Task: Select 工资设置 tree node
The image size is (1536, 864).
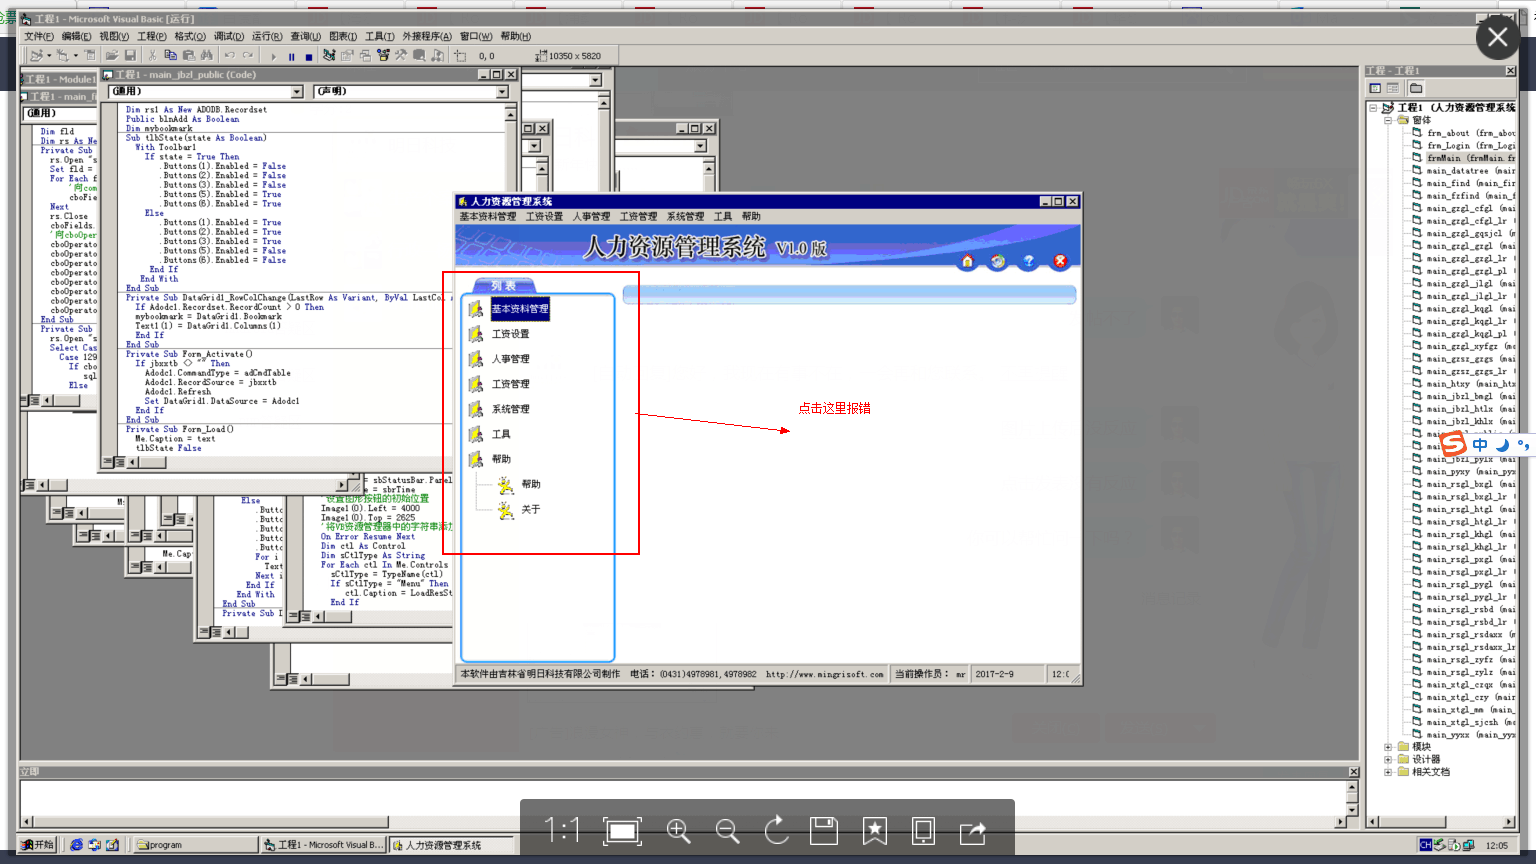Action: pos(511,334)
